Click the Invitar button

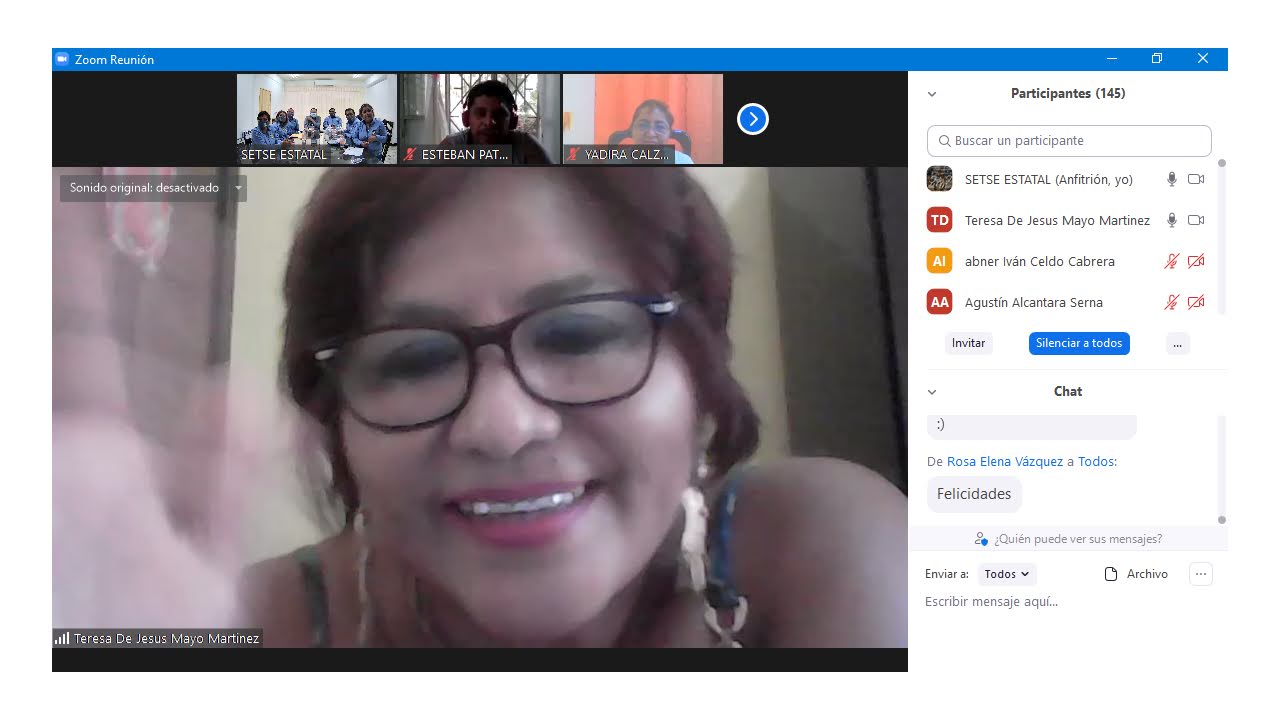[968, 343]
